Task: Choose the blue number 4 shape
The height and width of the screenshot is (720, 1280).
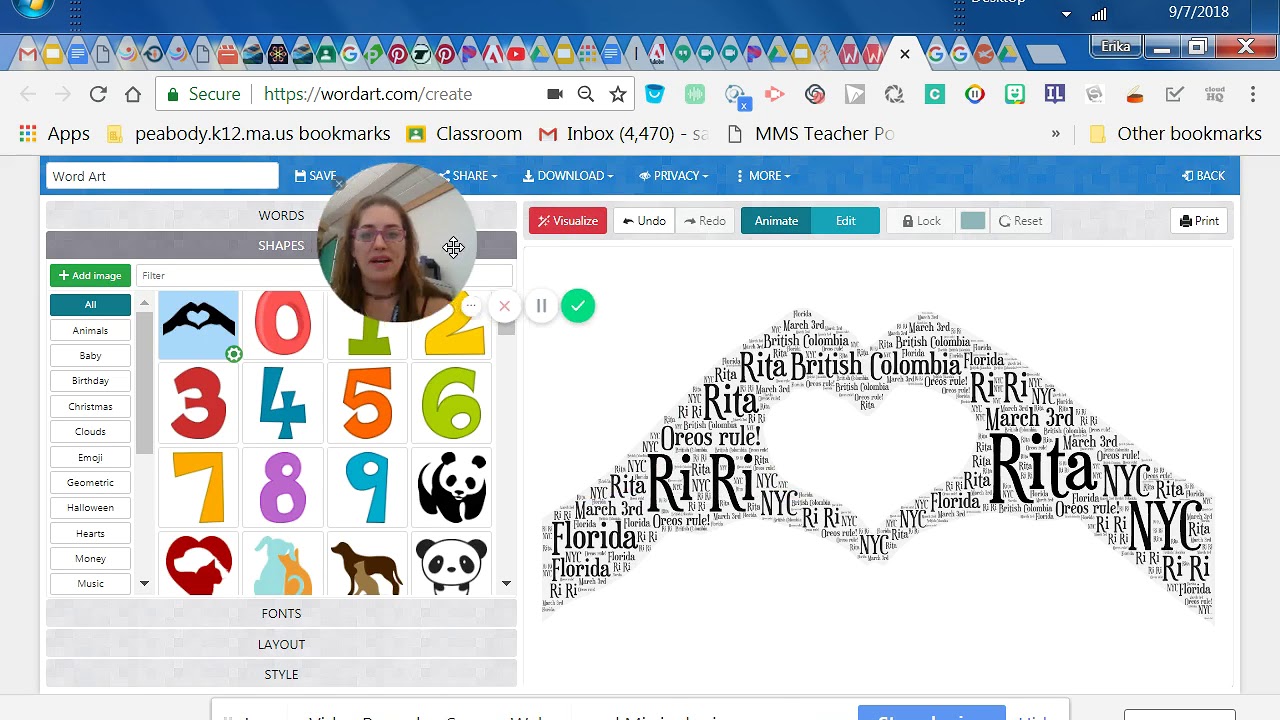Action: (283, 403)
